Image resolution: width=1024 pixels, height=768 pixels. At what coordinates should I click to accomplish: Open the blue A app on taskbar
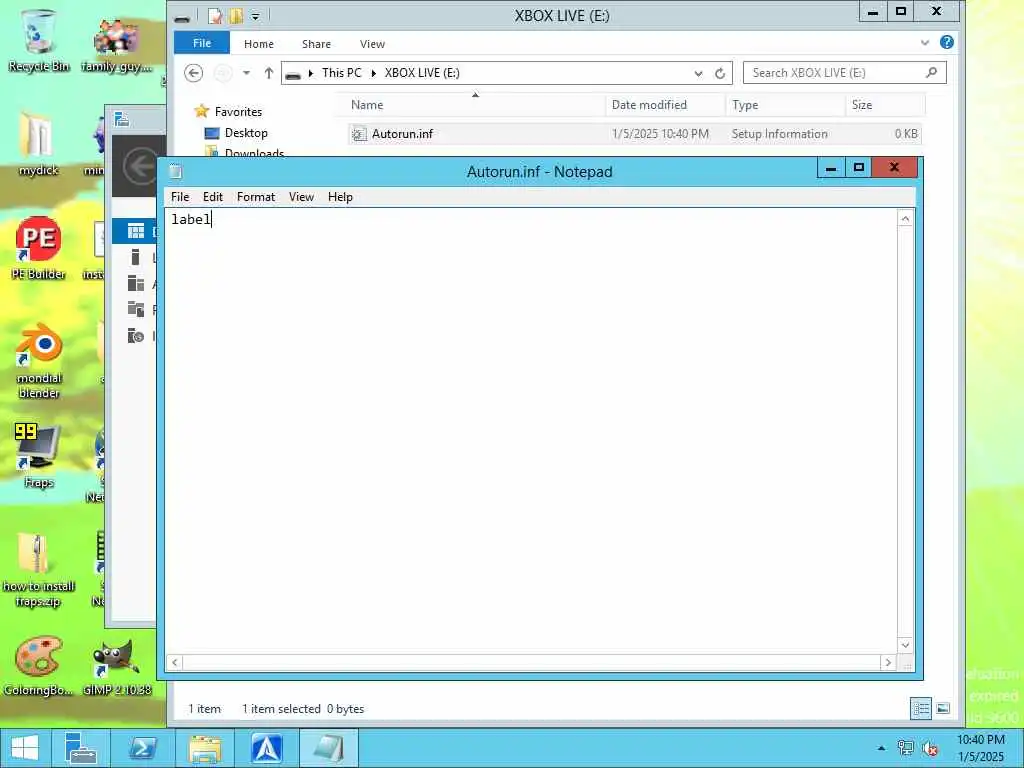pyautogui.click(x=267, y=748)
